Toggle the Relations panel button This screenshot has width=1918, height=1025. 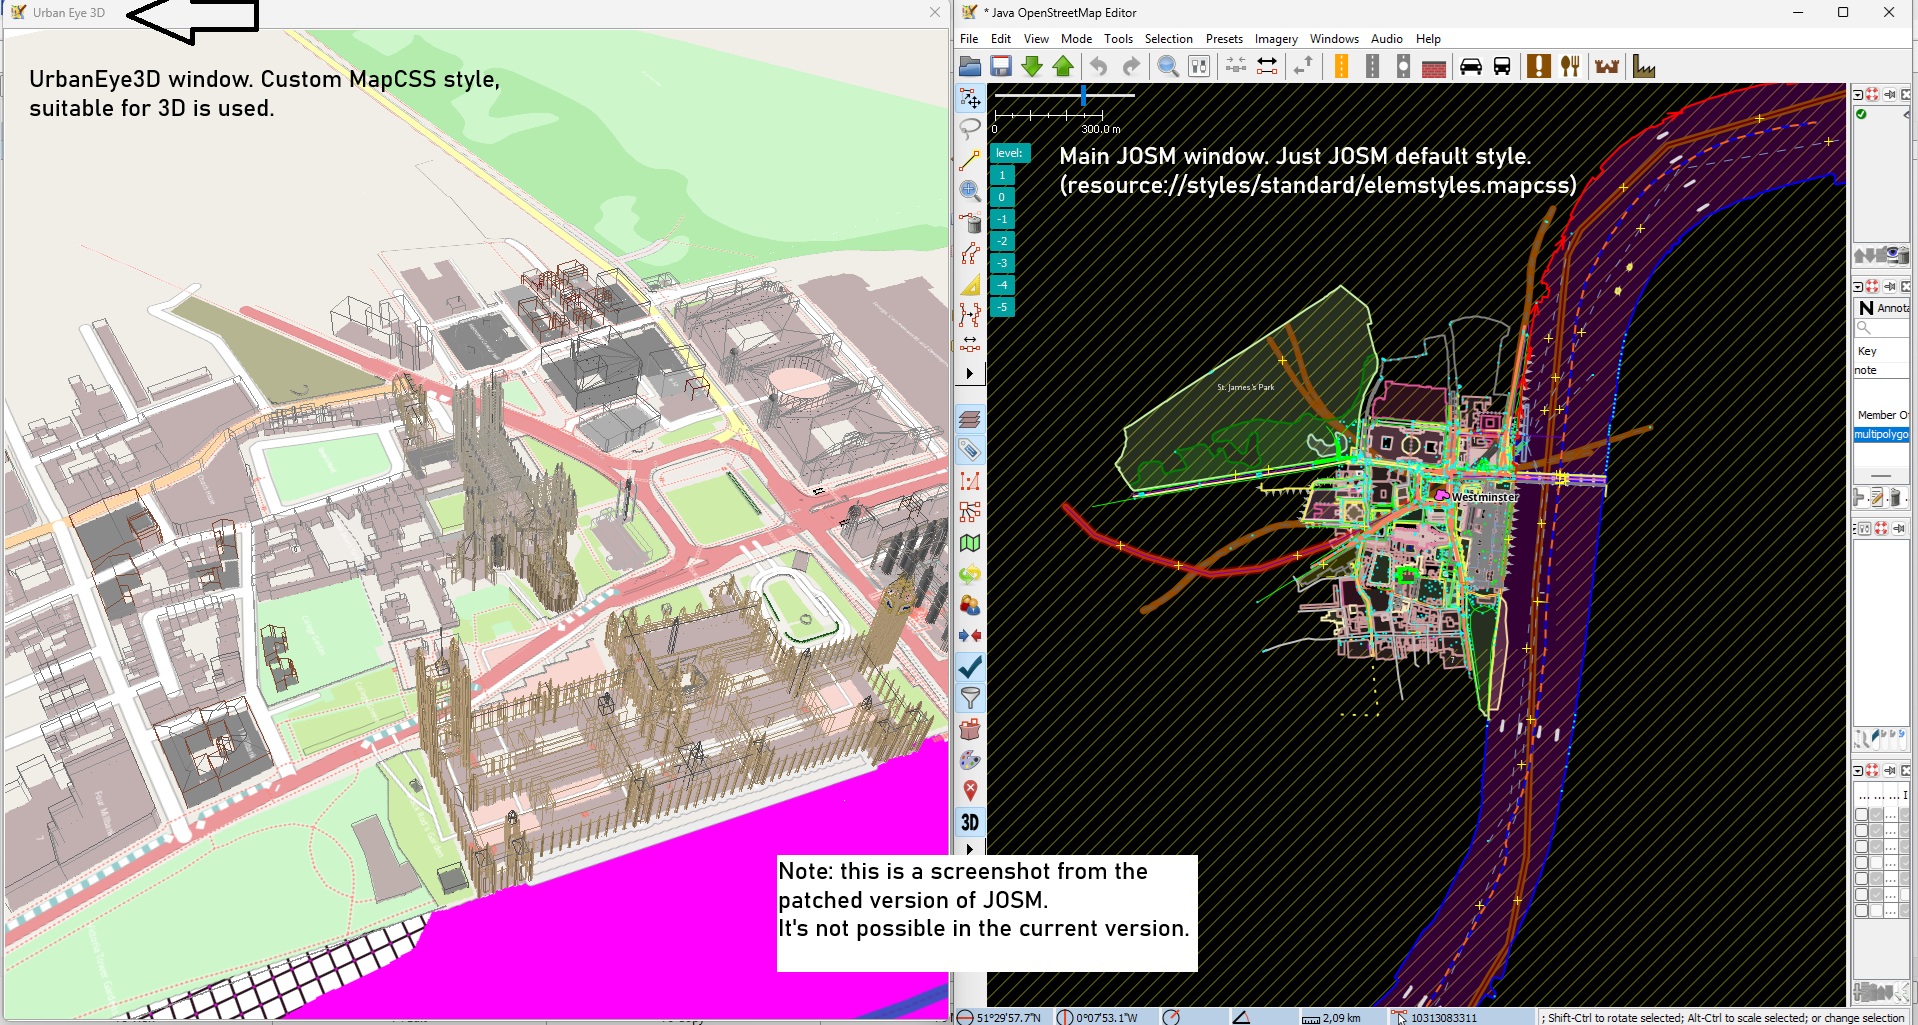pos(970,512)
